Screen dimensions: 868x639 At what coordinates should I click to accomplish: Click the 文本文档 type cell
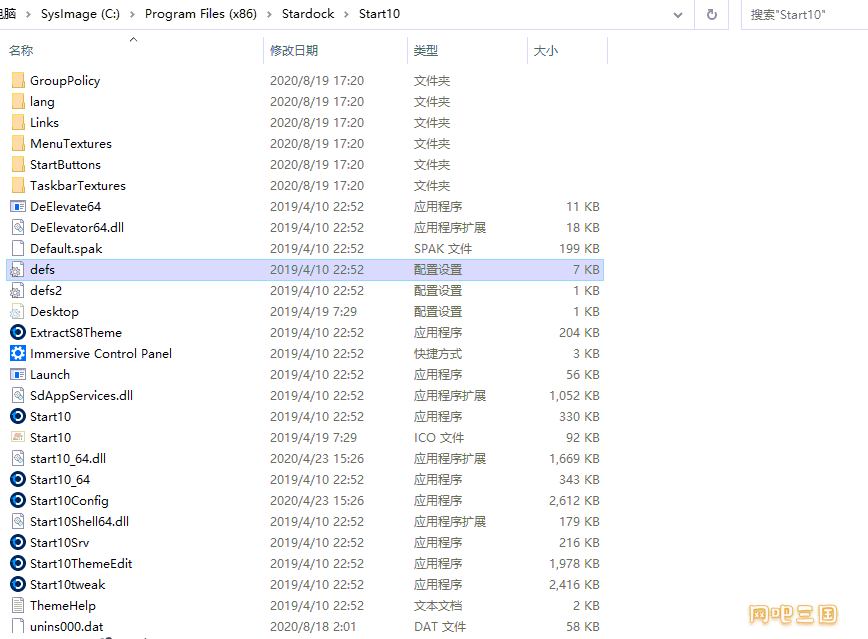[x=437, y=605]
